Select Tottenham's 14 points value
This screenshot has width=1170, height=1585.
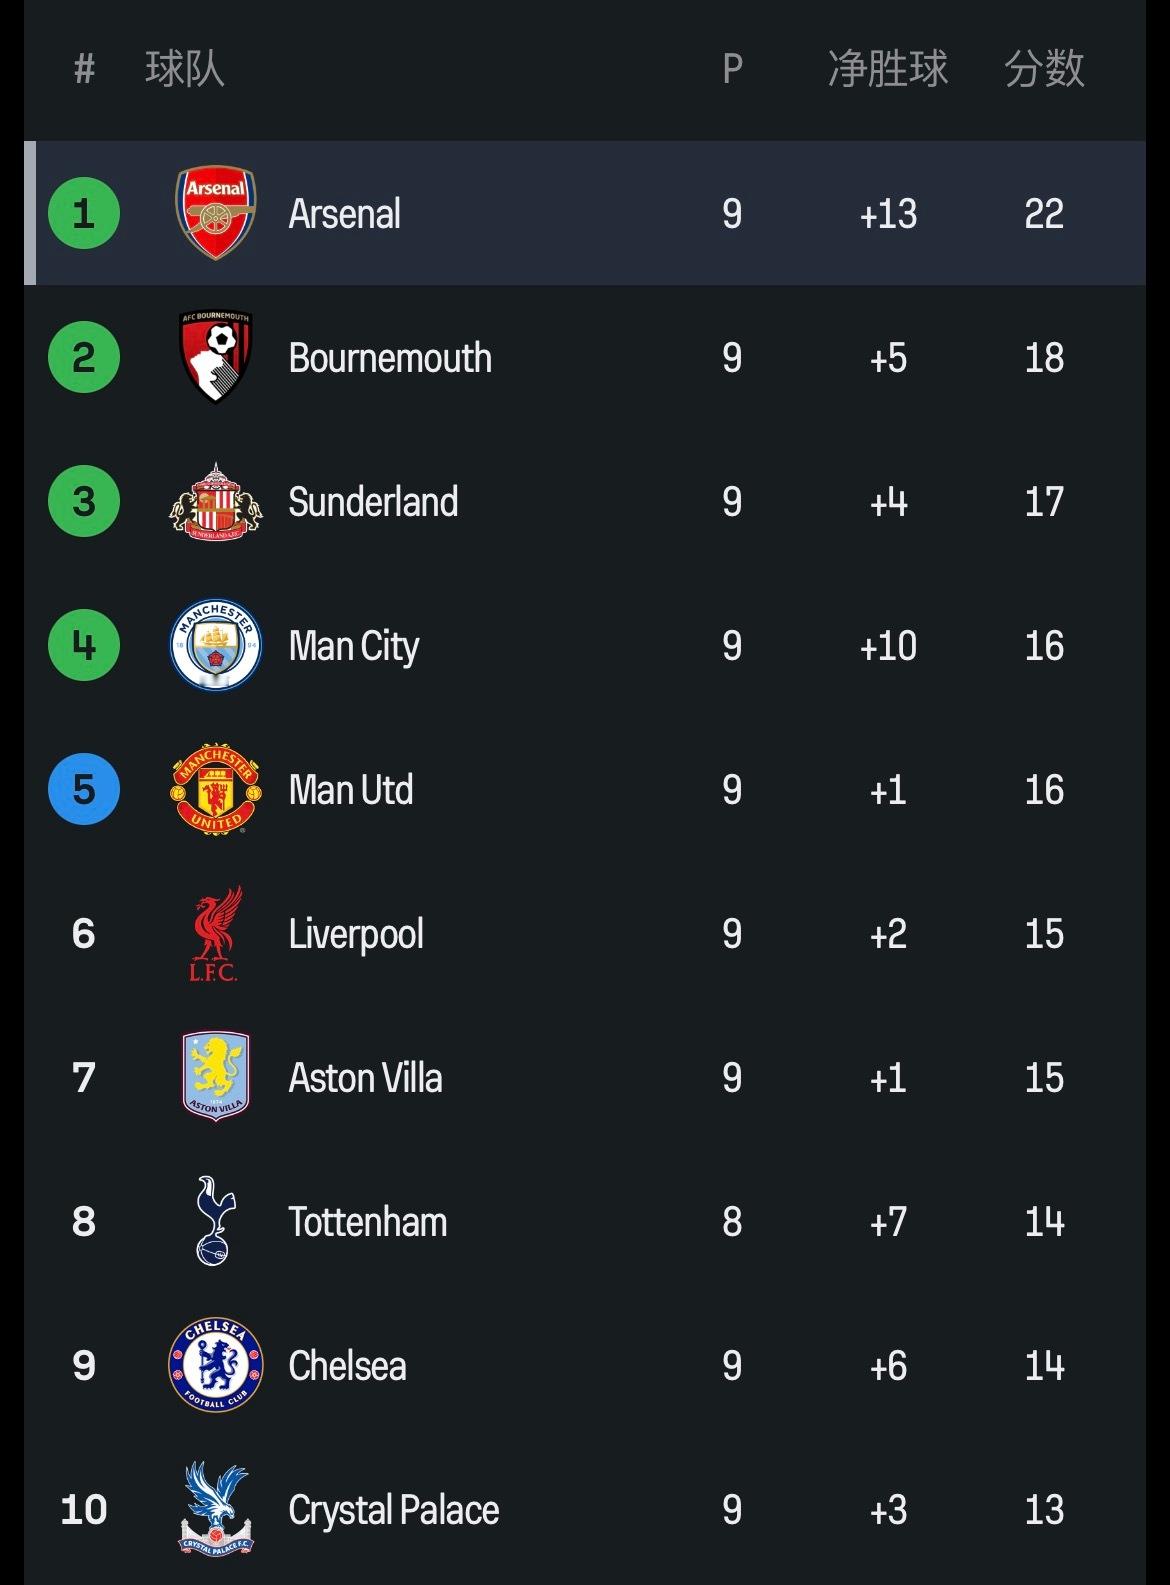coord(1044,1222)
